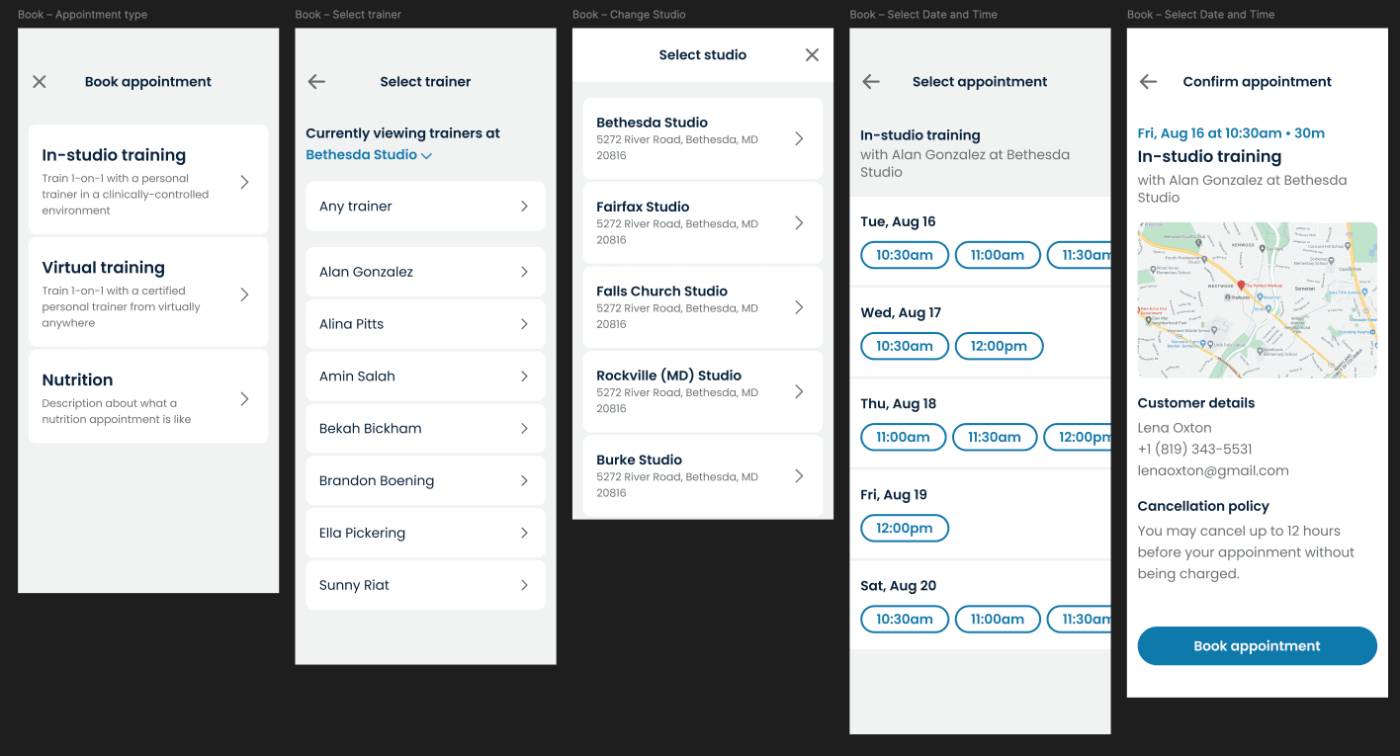Click the lenaoxton@gmail.com email text
The height and width of the screenshot is (756, 1400).
click(x=1213, y=471)
